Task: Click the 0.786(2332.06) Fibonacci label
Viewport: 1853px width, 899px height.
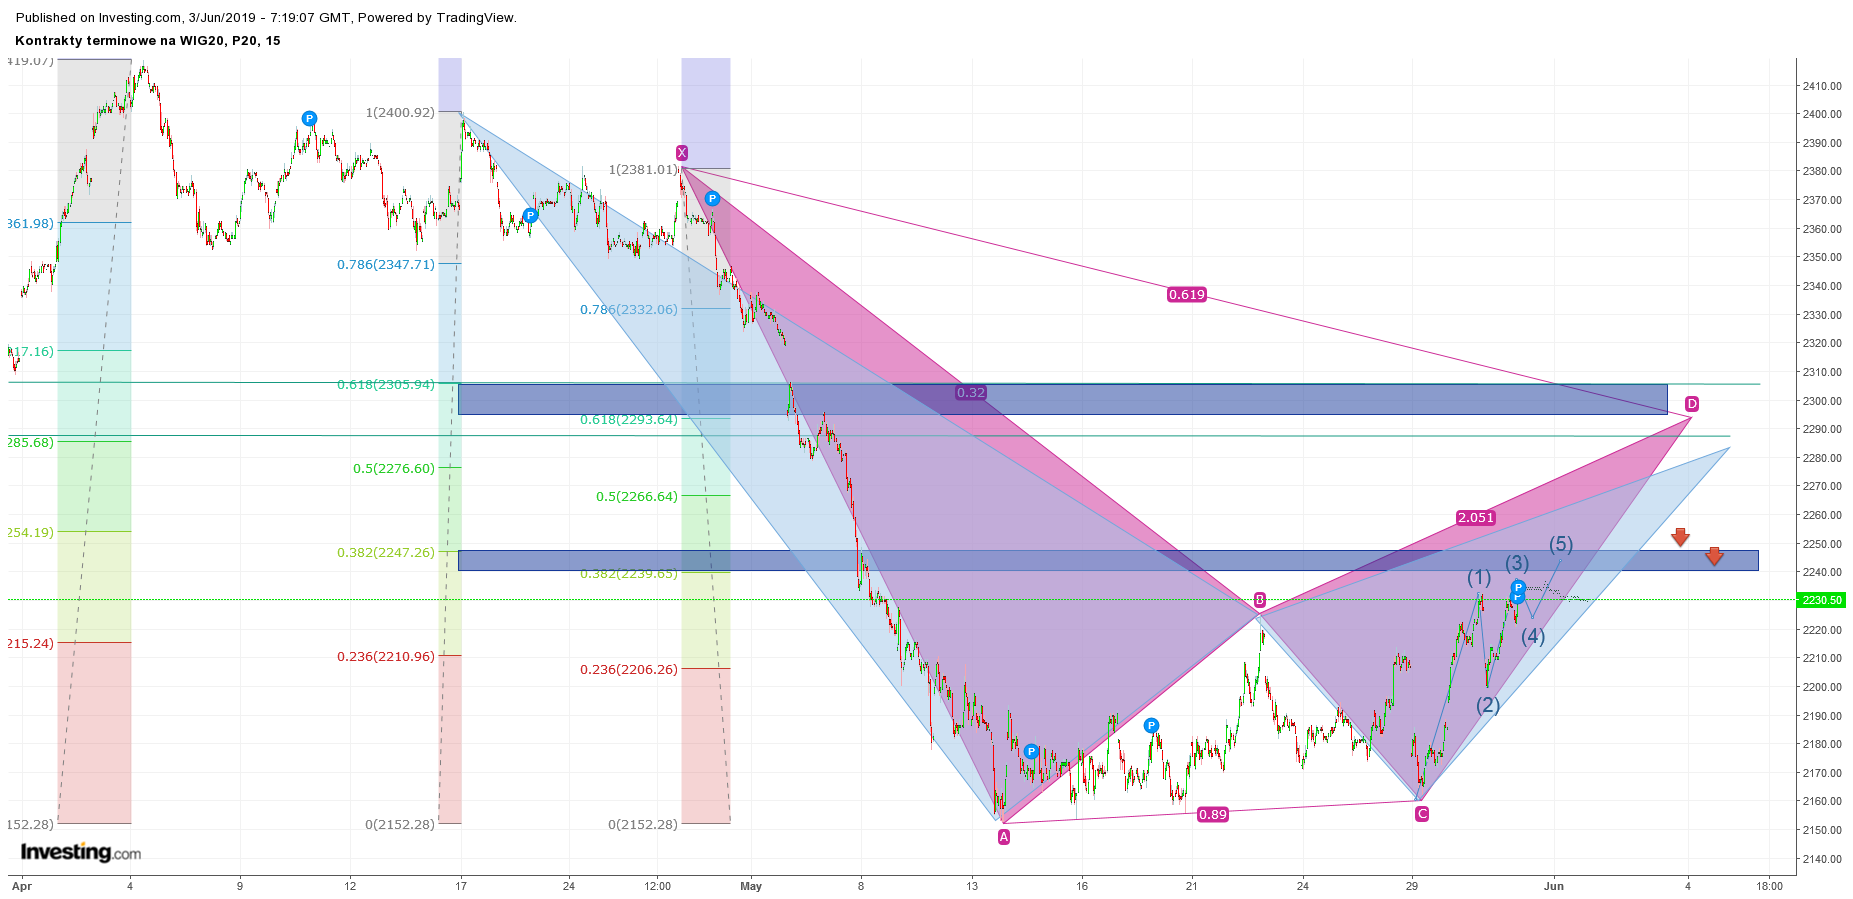Action: tap(629, 310)
